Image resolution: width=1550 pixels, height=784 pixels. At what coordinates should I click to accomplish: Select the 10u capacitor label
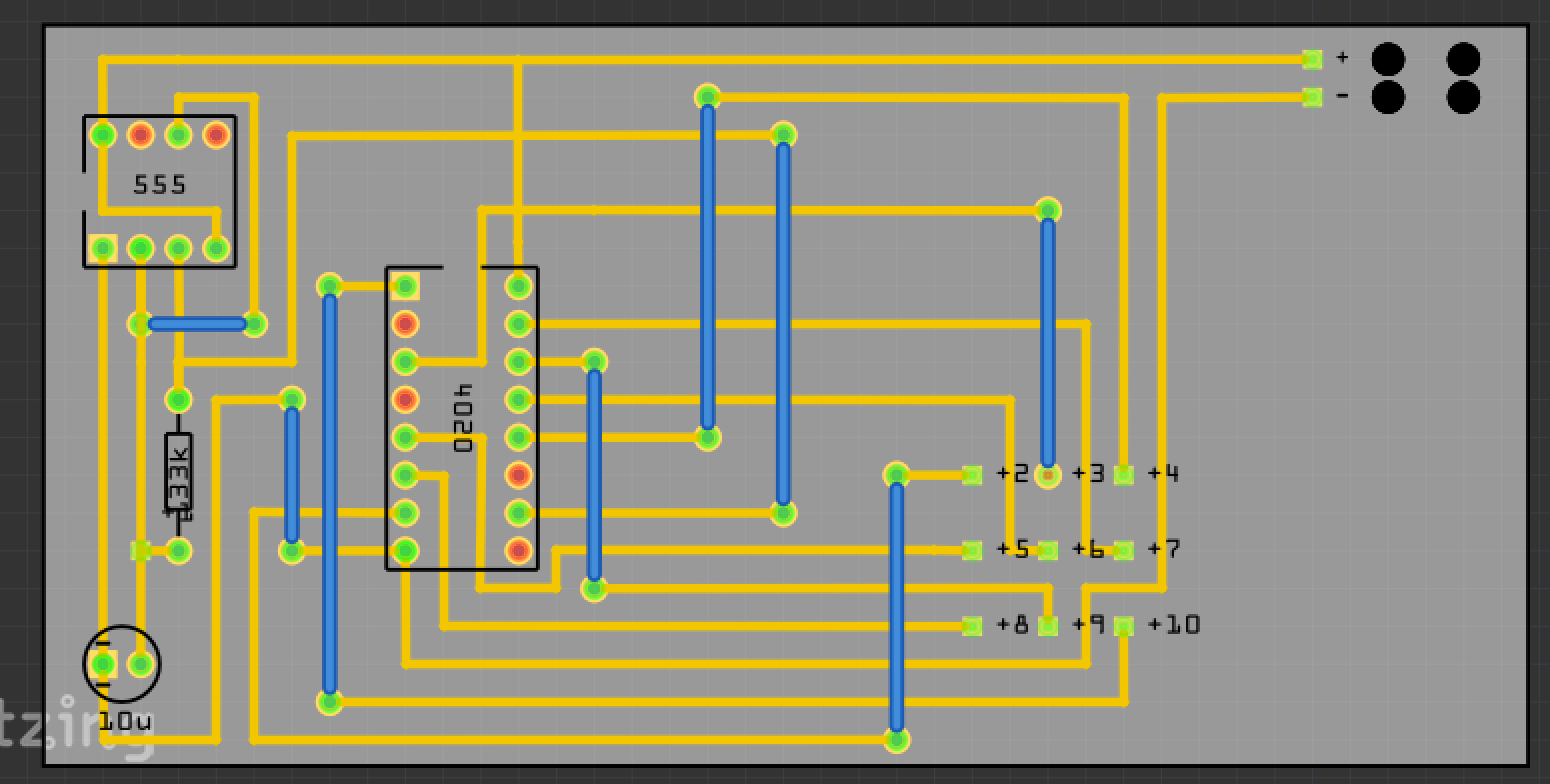(x=125, y=721)
